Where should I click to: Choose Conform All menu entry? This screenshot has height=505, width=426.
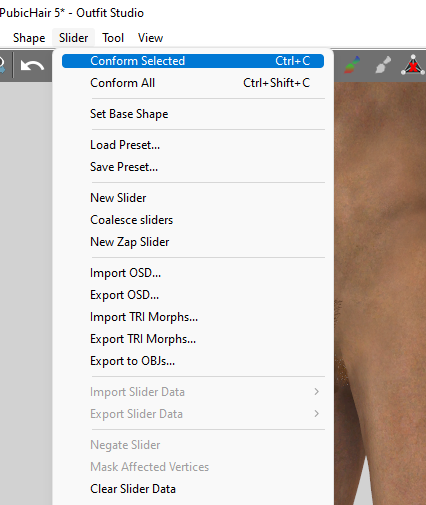click(x=193, y=83)
